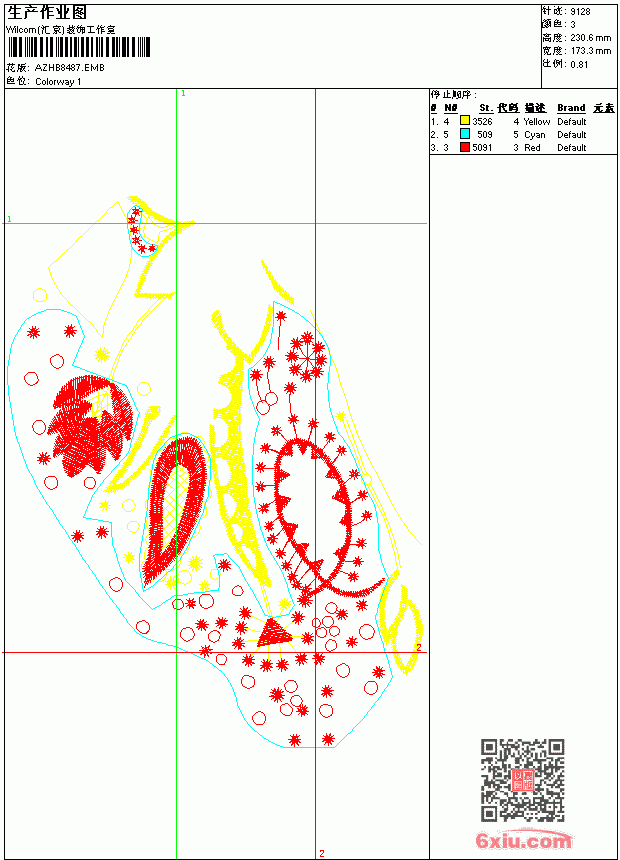Click the design file name AZHB8487.EMB
This screenshot has width=620, height=860.
[x=70, y=68]
